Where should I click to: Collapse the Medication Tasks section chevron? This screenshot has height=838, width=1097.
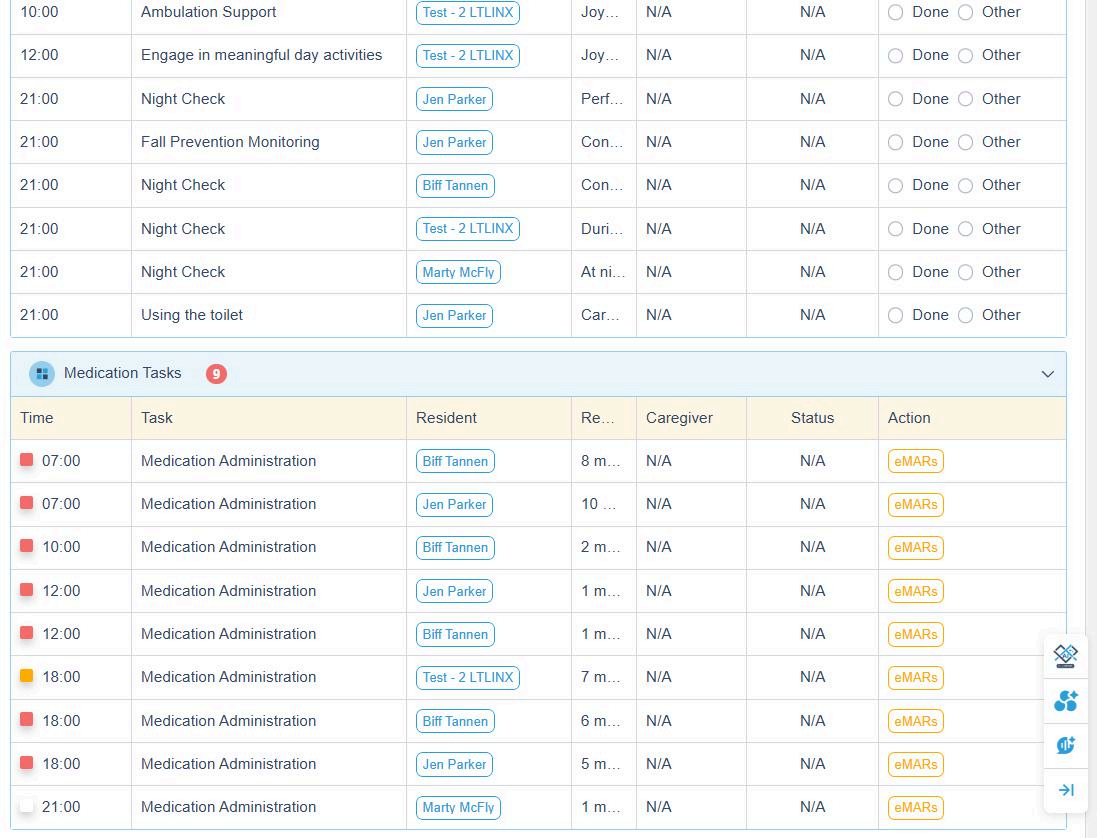click(x=1047, y=374)
